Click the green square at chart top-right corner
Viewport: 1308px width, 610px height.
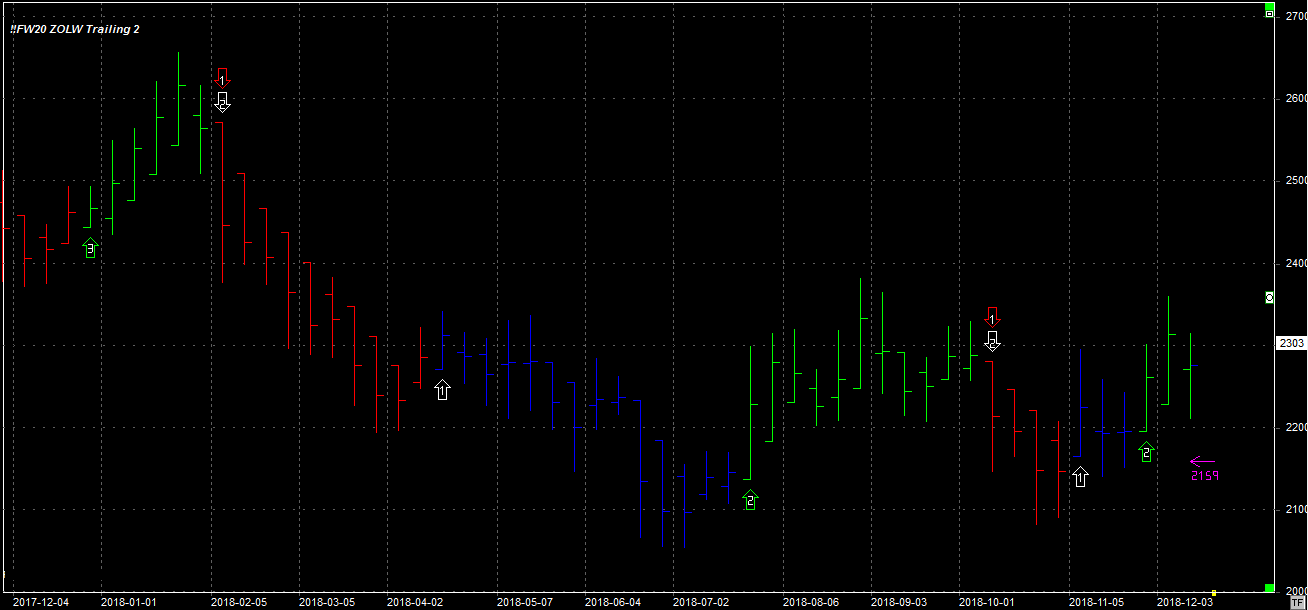1269,7
